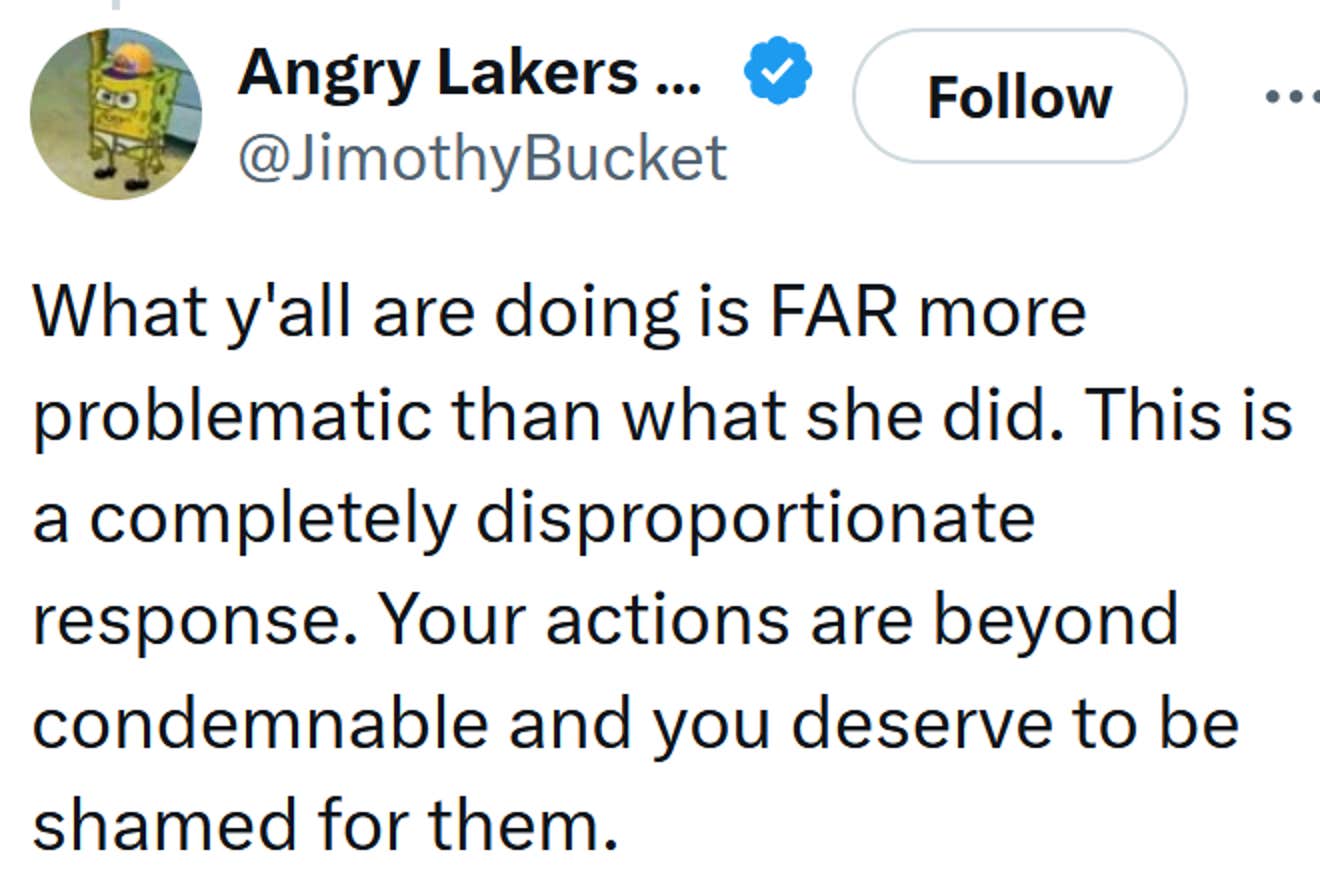Click the SpongeBob meme profile picture

tap(115, 110)
